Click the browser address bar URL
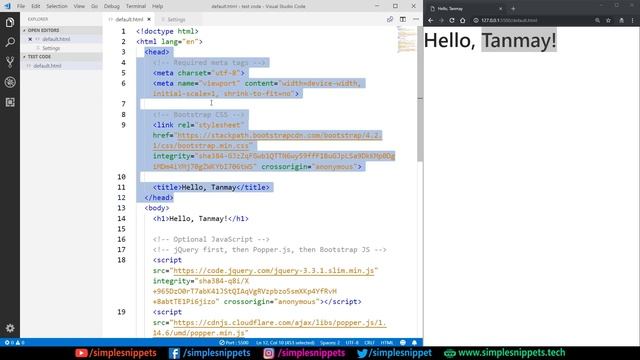 coord(509,20)
